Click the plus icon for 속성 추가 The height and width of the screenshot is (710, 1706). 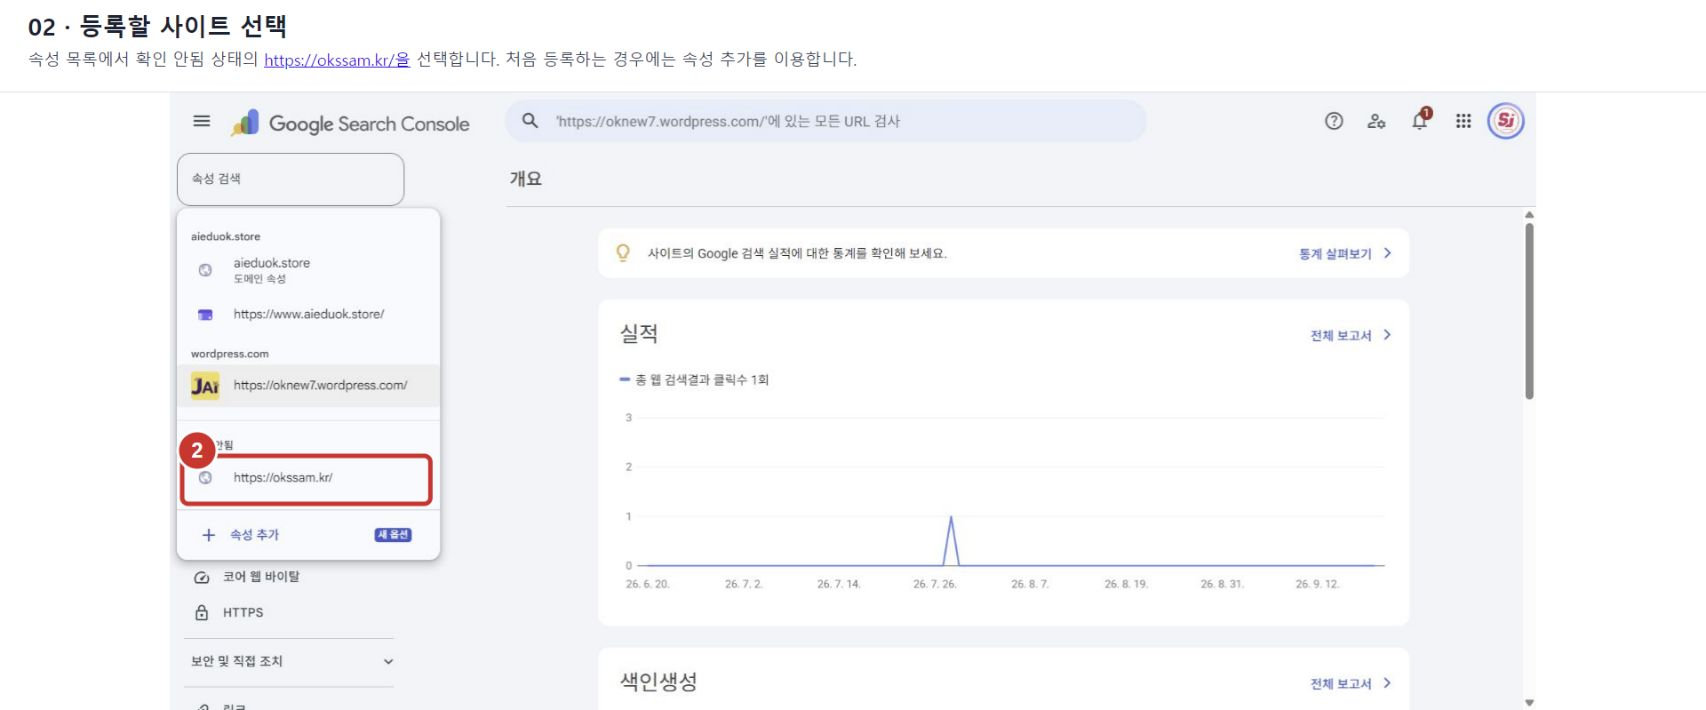[x=208, y=535]
